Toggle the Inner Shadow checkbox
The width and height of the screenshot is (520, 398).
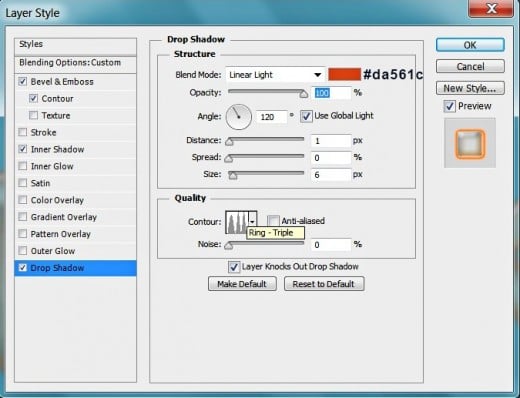pos(23,149)
